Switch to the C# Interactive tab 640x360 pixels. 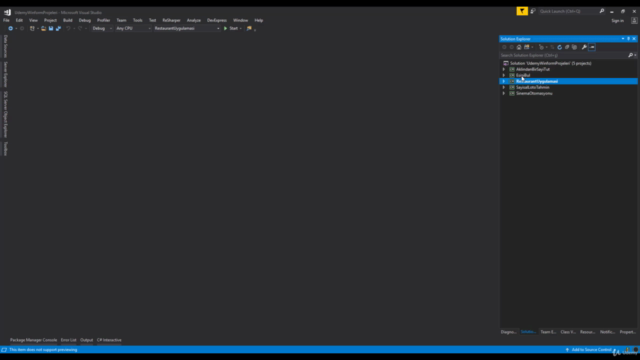[x=109, y=340]
